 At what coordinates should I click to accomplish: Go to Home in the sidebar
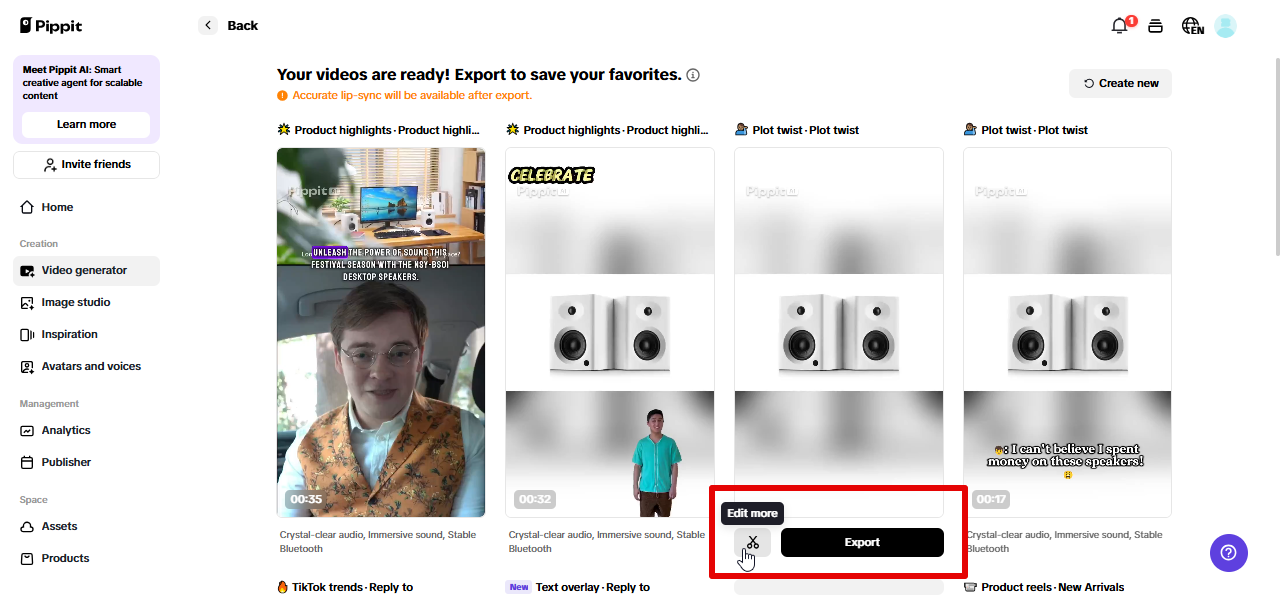55,207
